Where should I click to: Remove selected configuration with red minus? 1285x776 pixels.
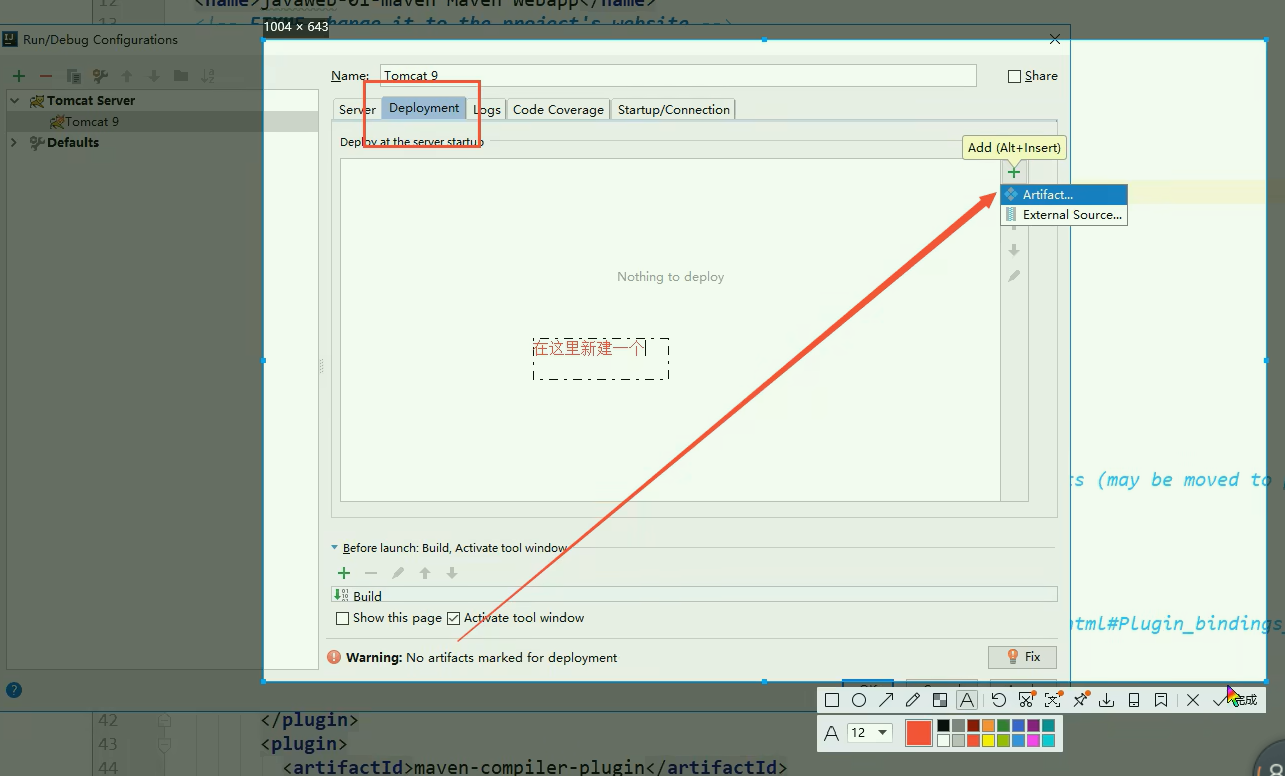(46, 76)
